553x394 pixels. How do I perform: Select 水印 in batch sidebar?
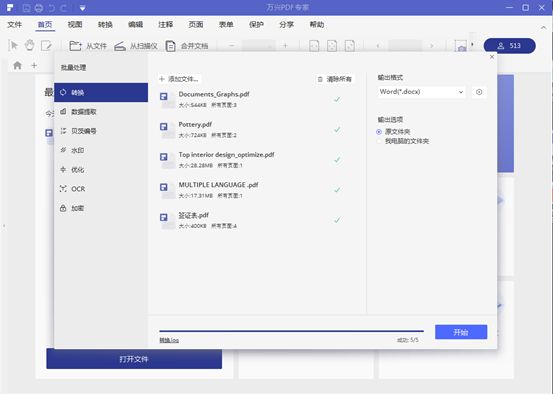tap(101, 150)
